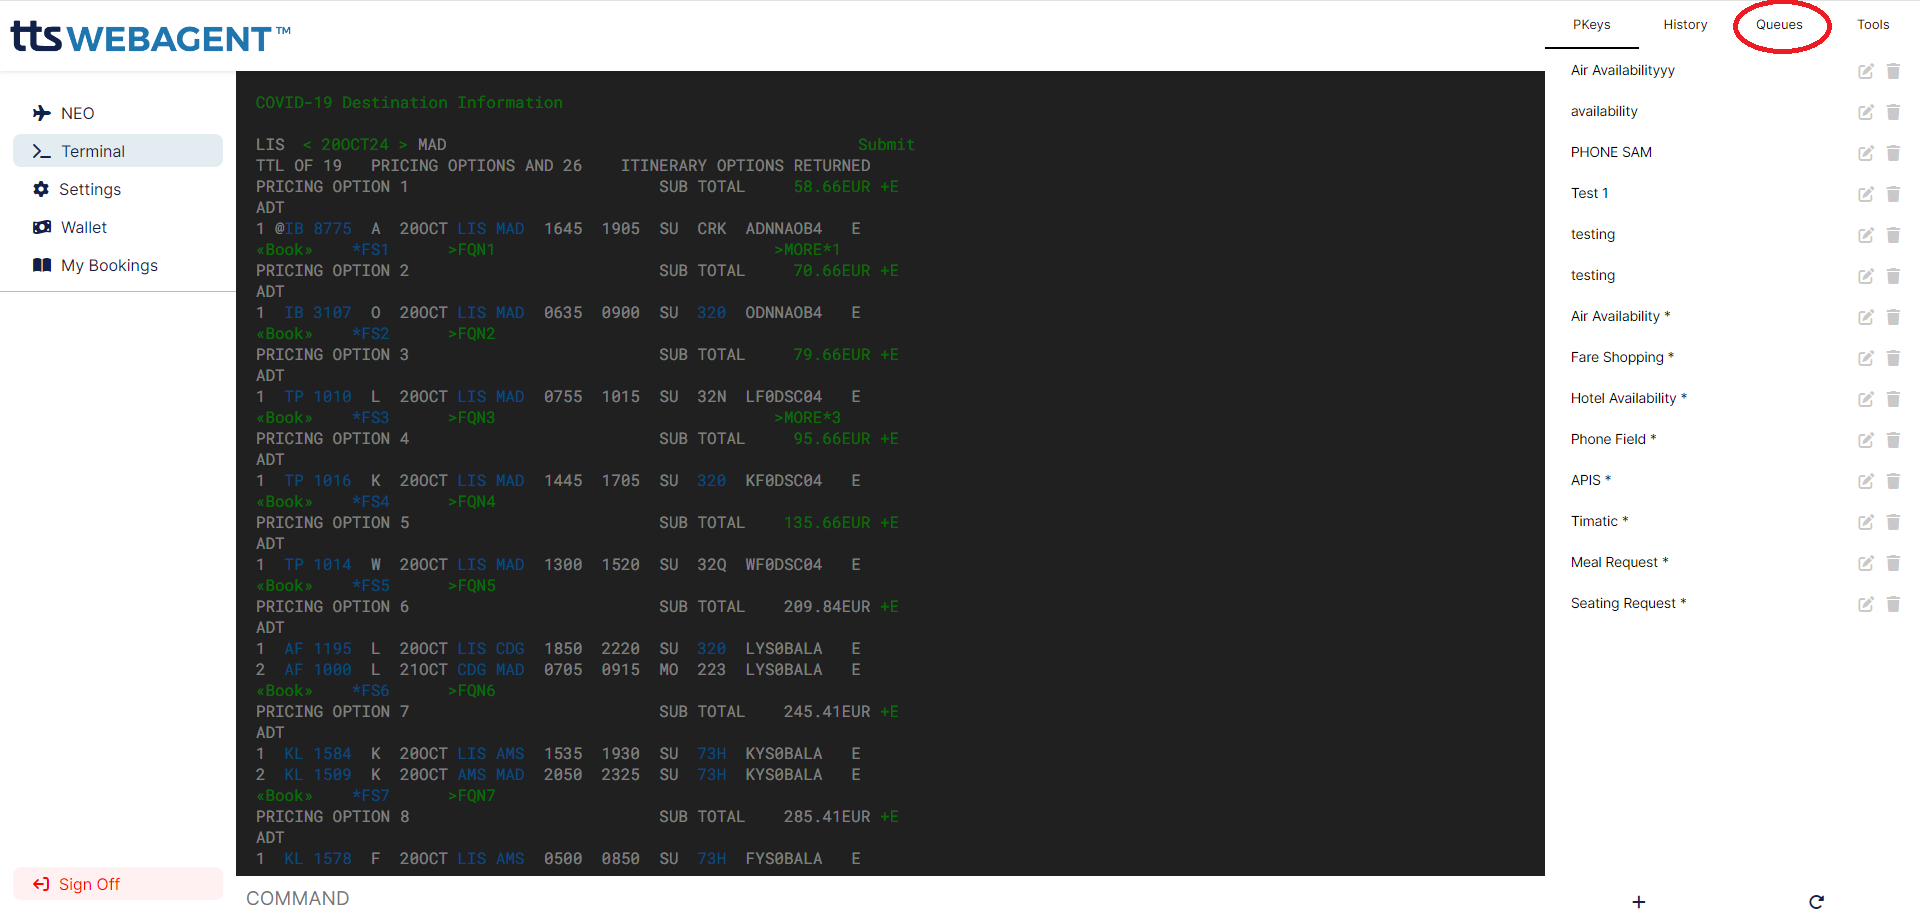This screenshot has height=920, width=1920.
Task: Delete the 'Air Availabilityyy' PKey
Action: point(1893,71)
